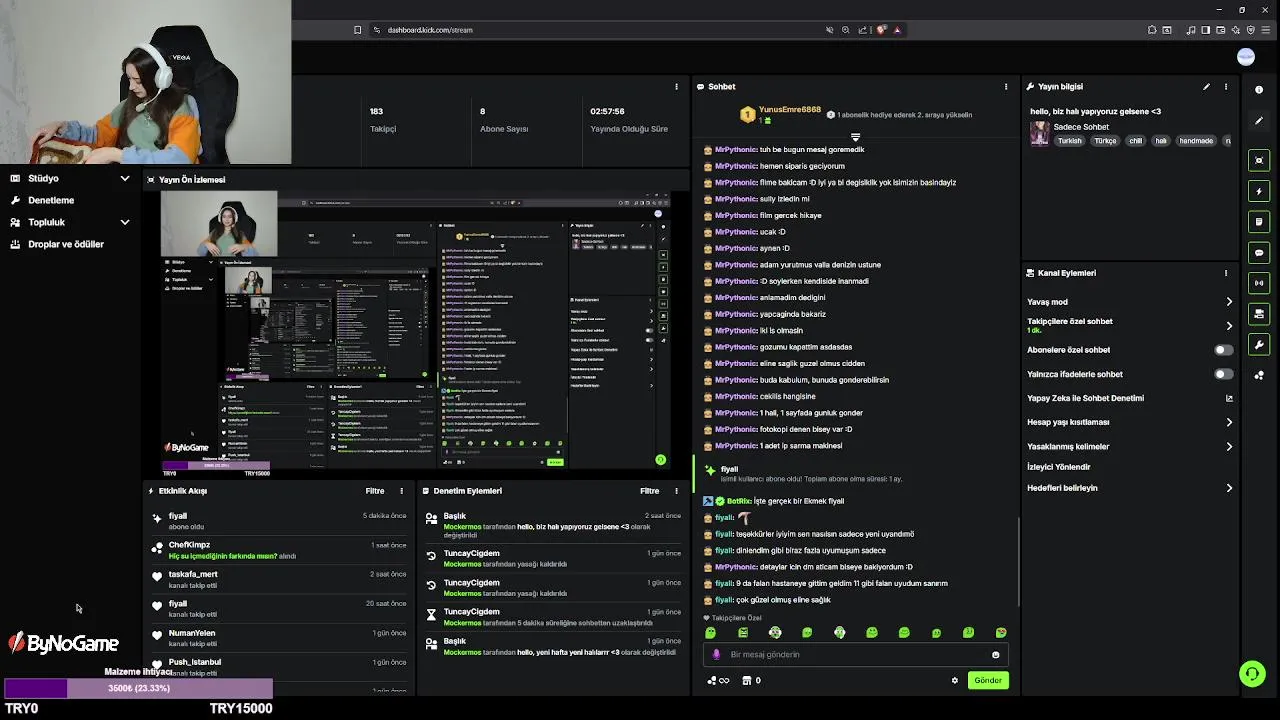1280x720 pixels.
Task: Click the chill tag chip
Action: (x=1135, y=141)
